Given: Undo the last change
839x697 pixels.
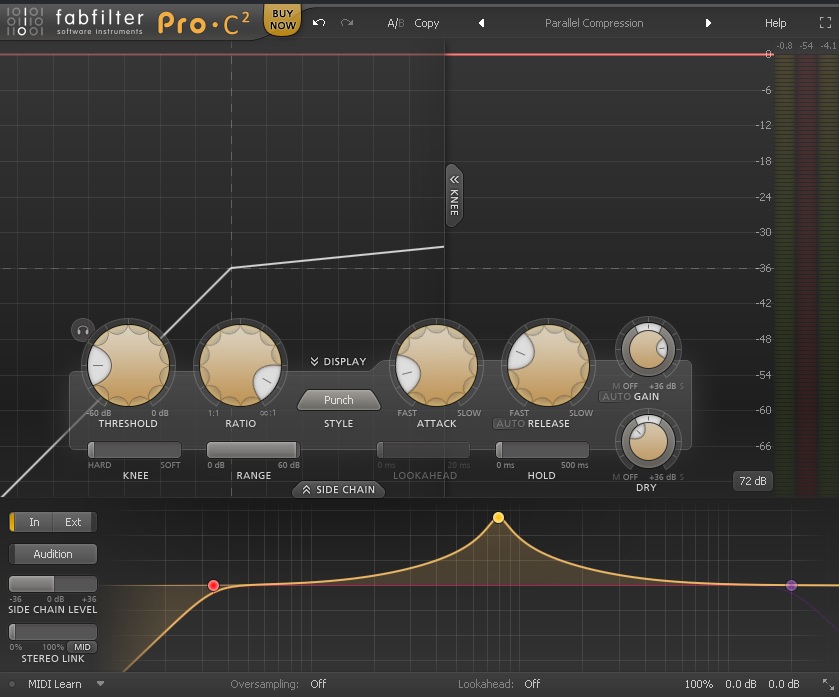Looking at the screenshot, I should [x=319, y=23].
